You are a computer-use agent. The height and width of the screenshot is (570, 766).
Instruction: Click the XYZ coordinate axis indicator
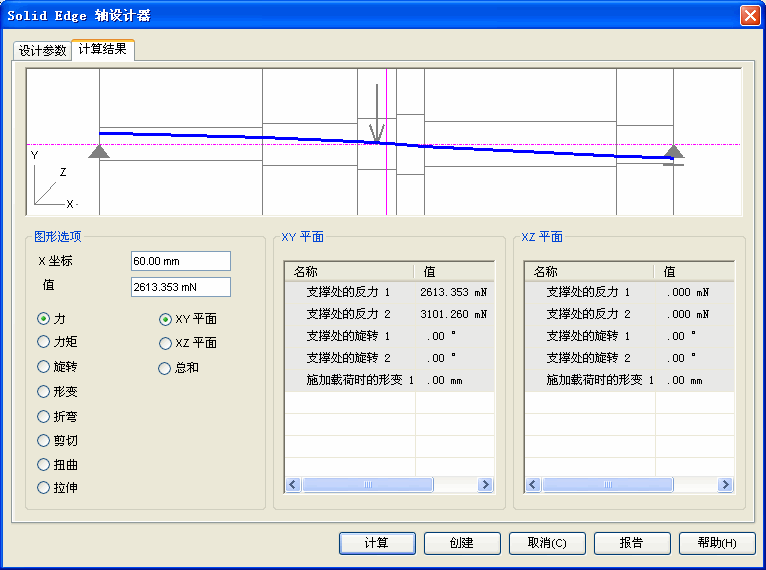click(x=50, y=186)
